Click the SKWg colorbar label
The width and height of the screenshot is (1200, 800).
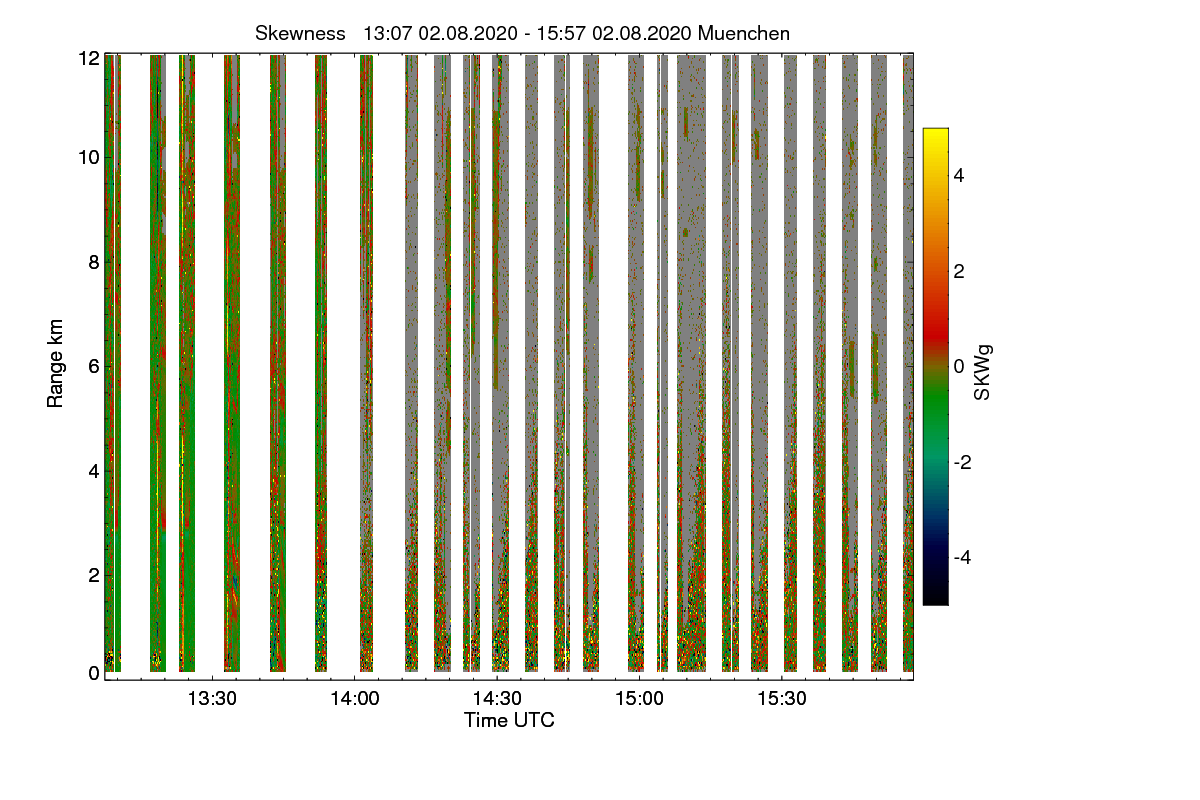tap(982, 373)
